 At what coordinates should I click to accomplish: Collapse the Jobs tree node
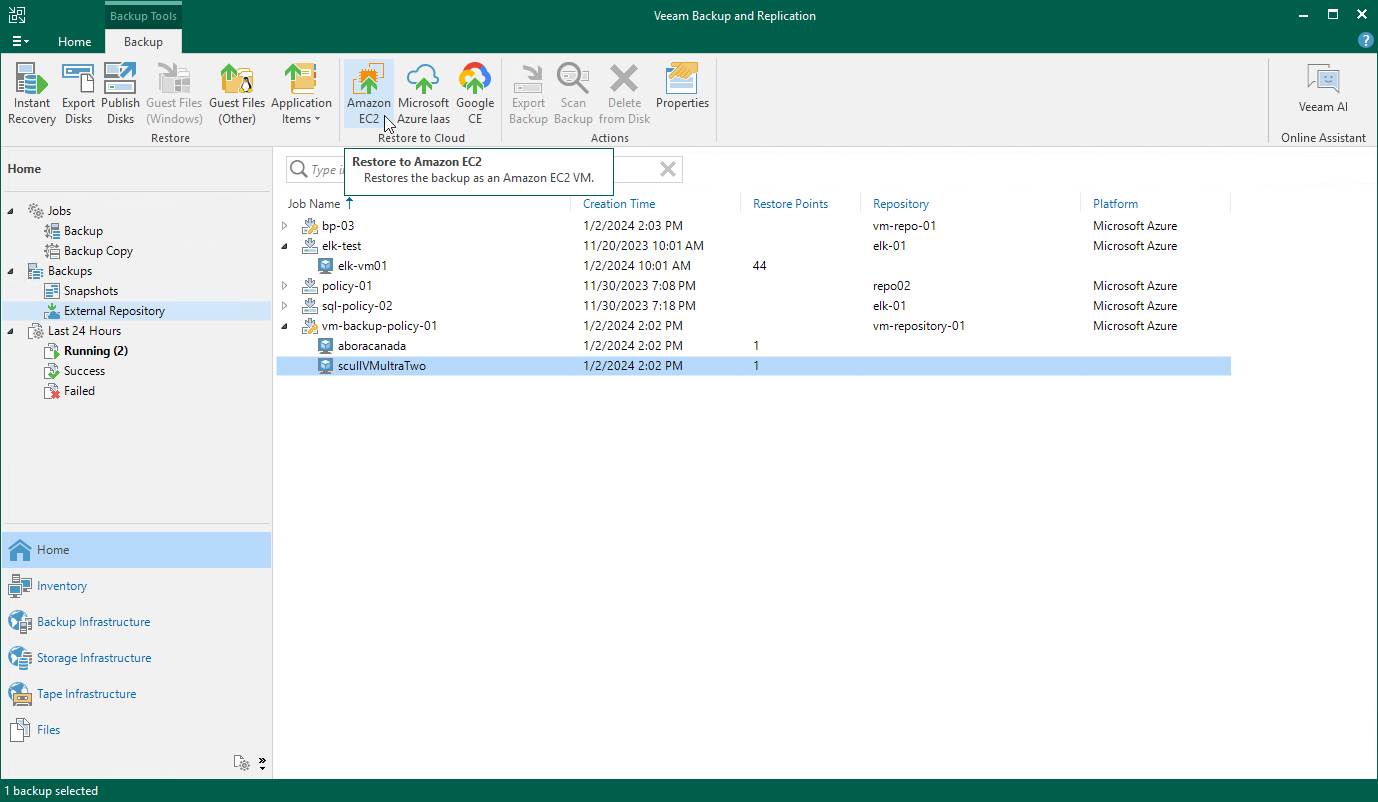12,211
